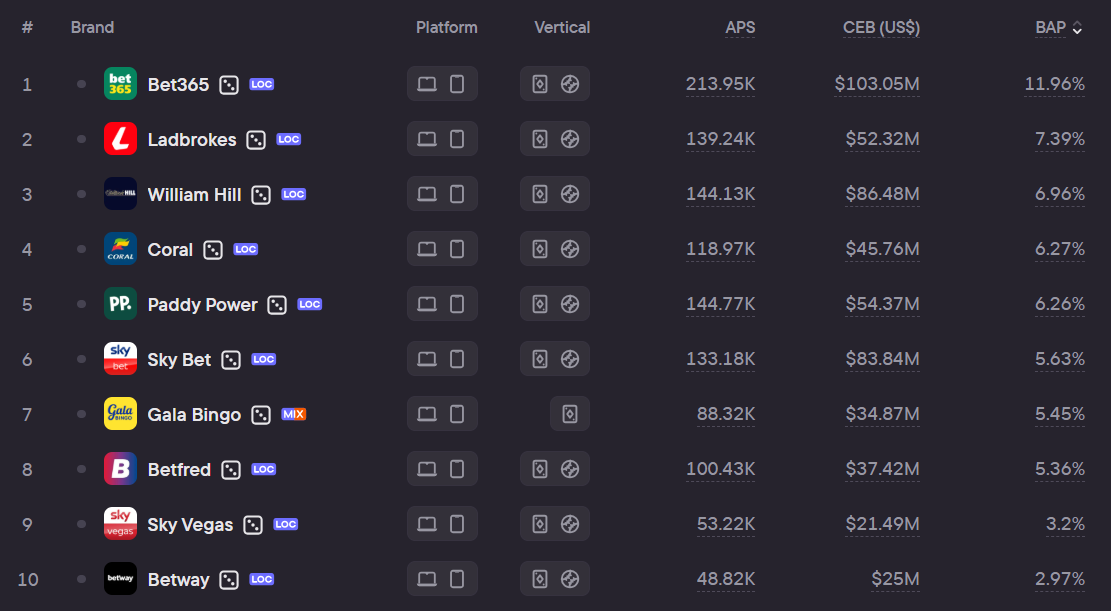Viewport: 1111px width, 611px height.
Task: Click the Sky Vegas logo
Action: 120,523
